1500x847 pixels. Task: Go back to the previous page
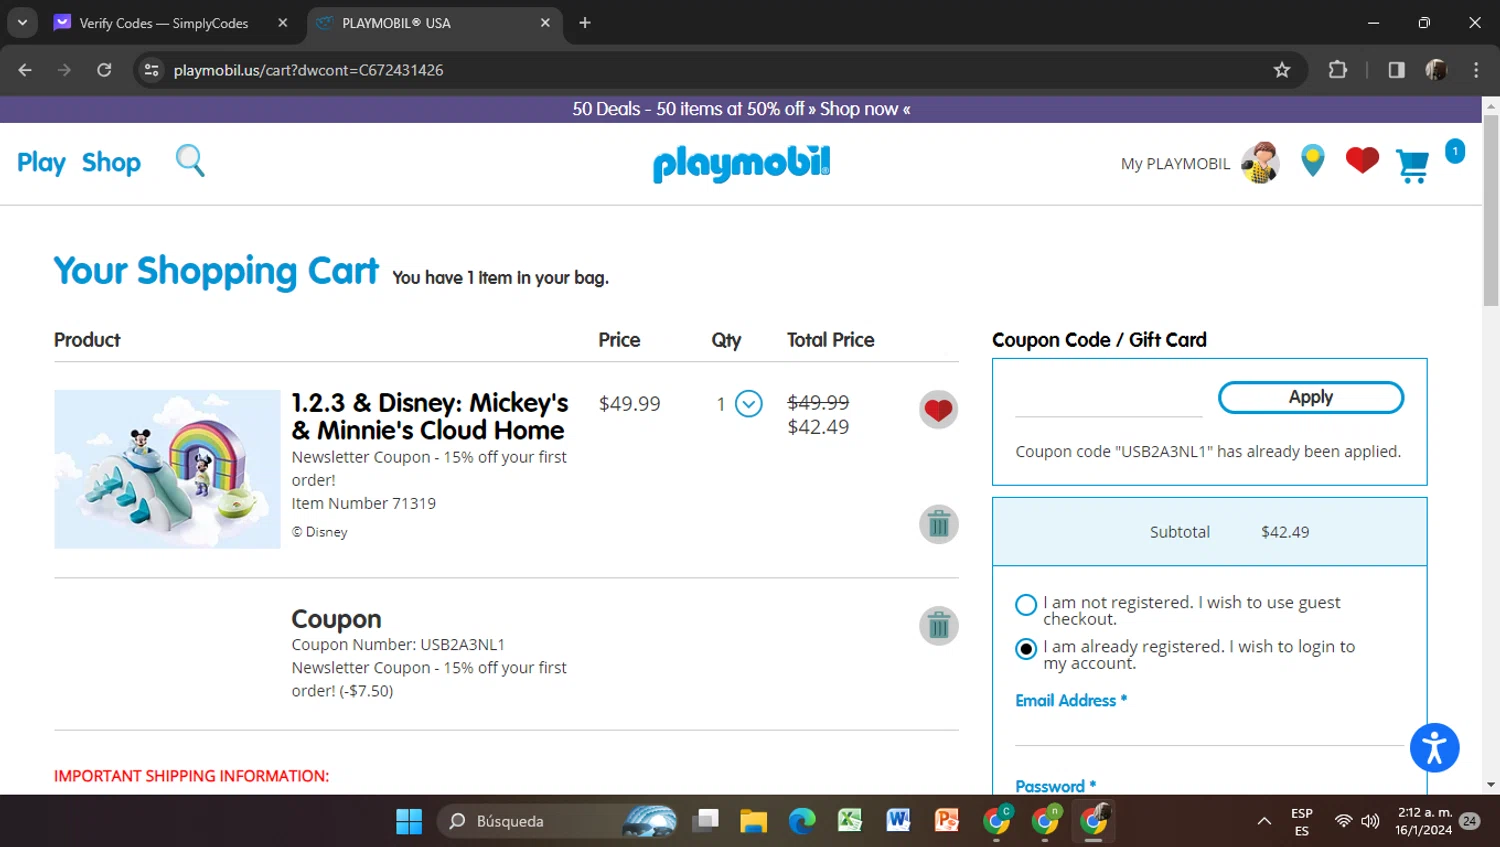coord(25,70)
